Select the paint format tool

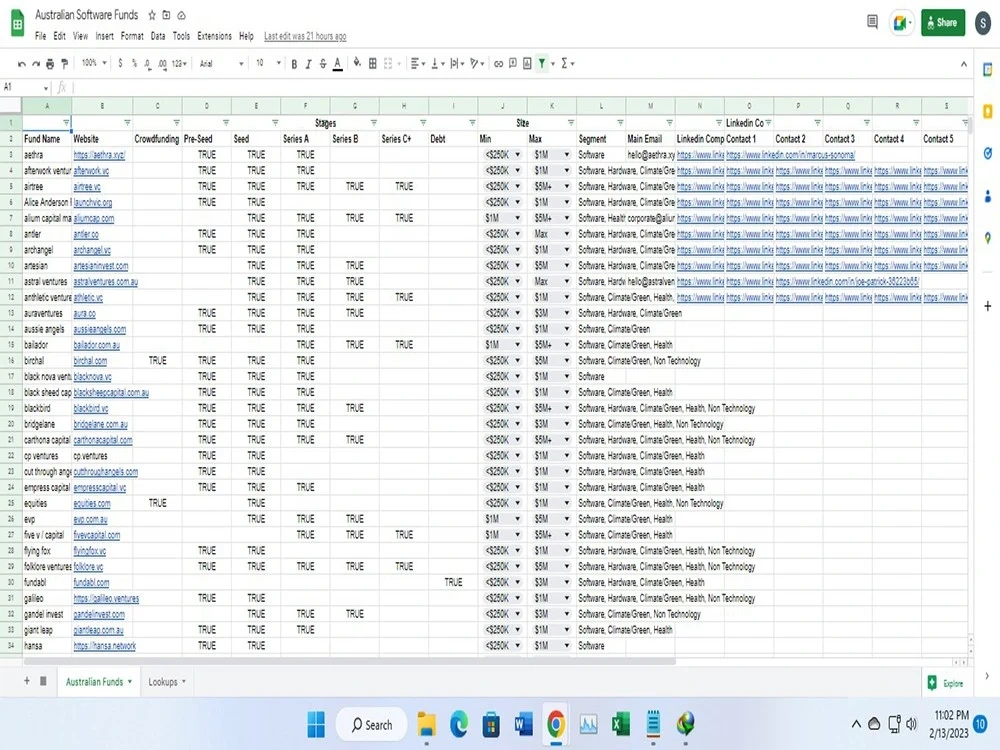(64, 64)
